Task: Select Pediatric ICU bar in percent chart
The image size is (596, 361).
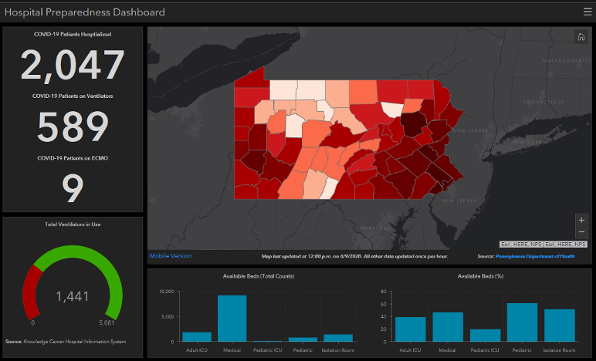Action: click(x=485, y=335)
